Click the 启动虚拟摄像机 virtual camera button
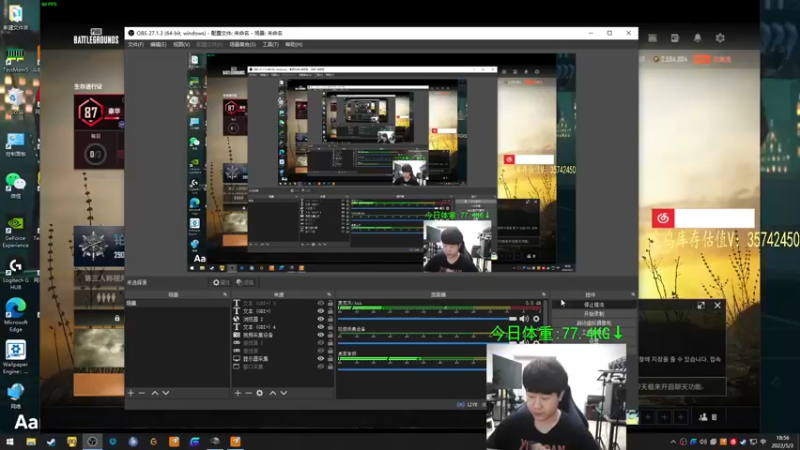800x450 pixels. coord(593,323)
